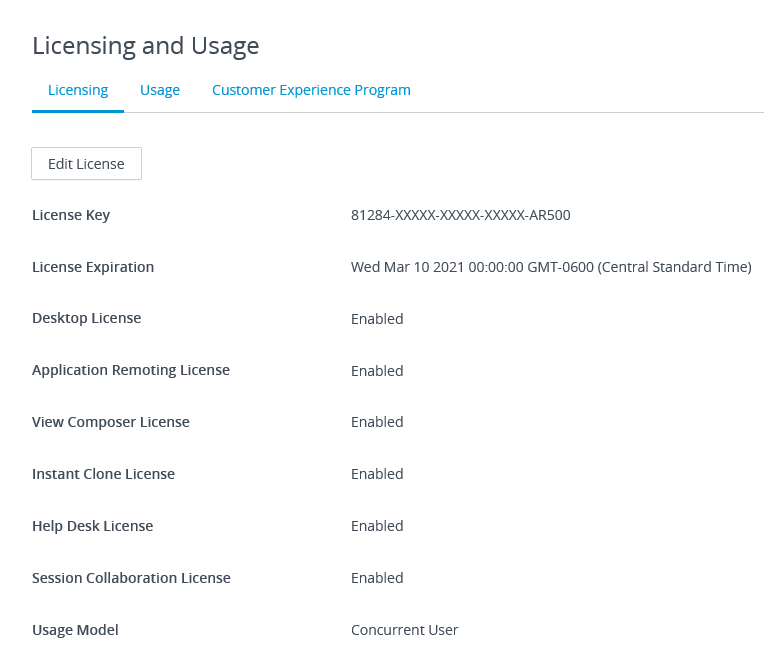The width and height of the screenshot is (764, 652).
Task: Click the License Key label
Action: pos(71,215)
